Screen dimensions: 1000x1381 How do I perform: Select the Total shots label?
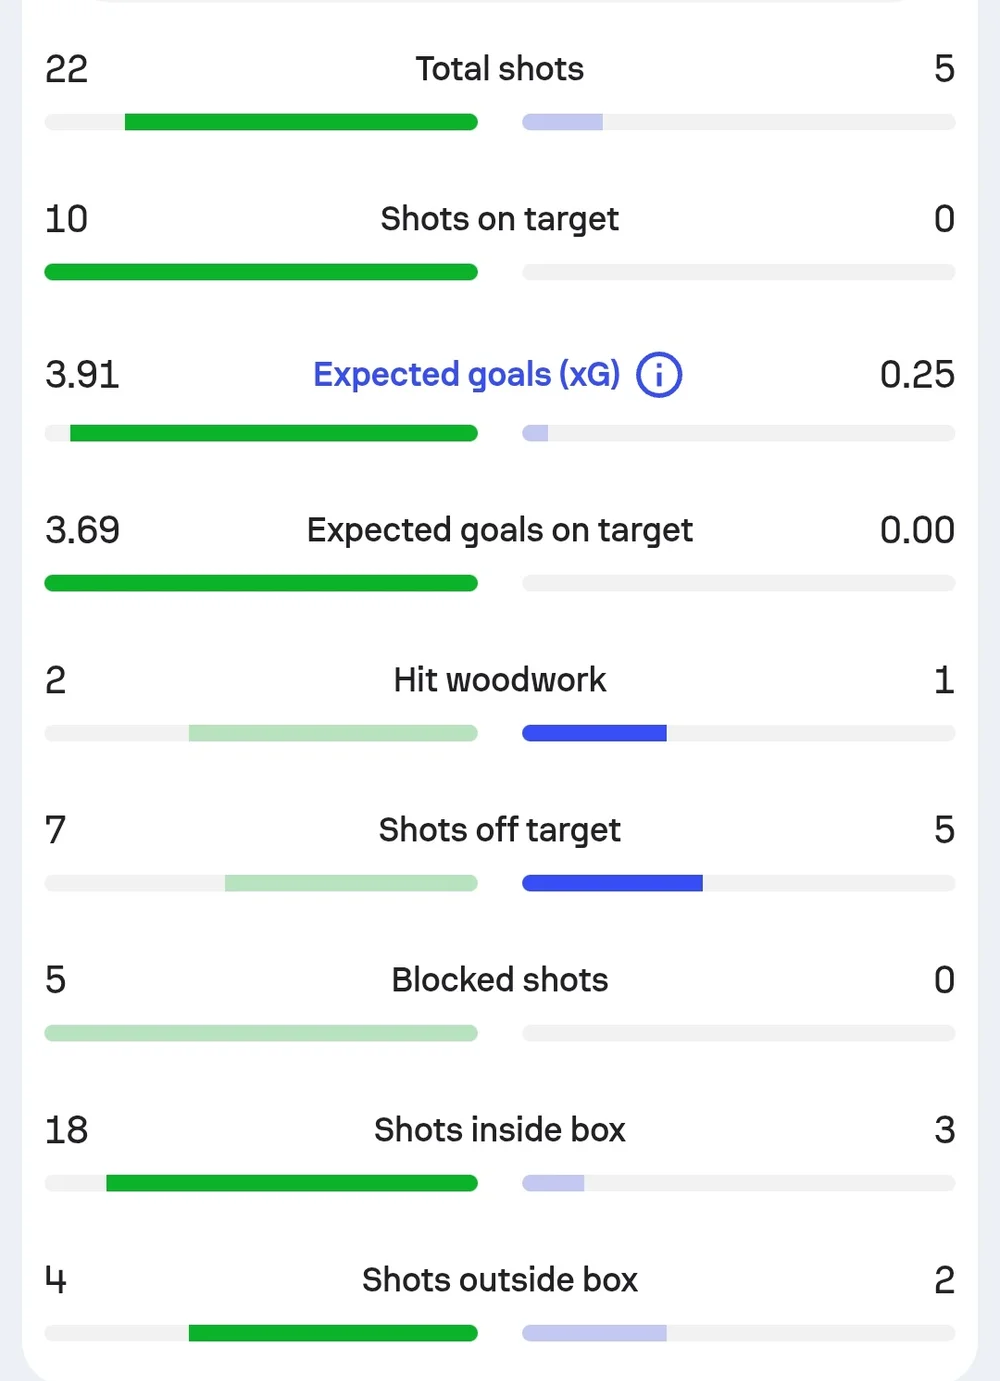(x=500, y=69)
